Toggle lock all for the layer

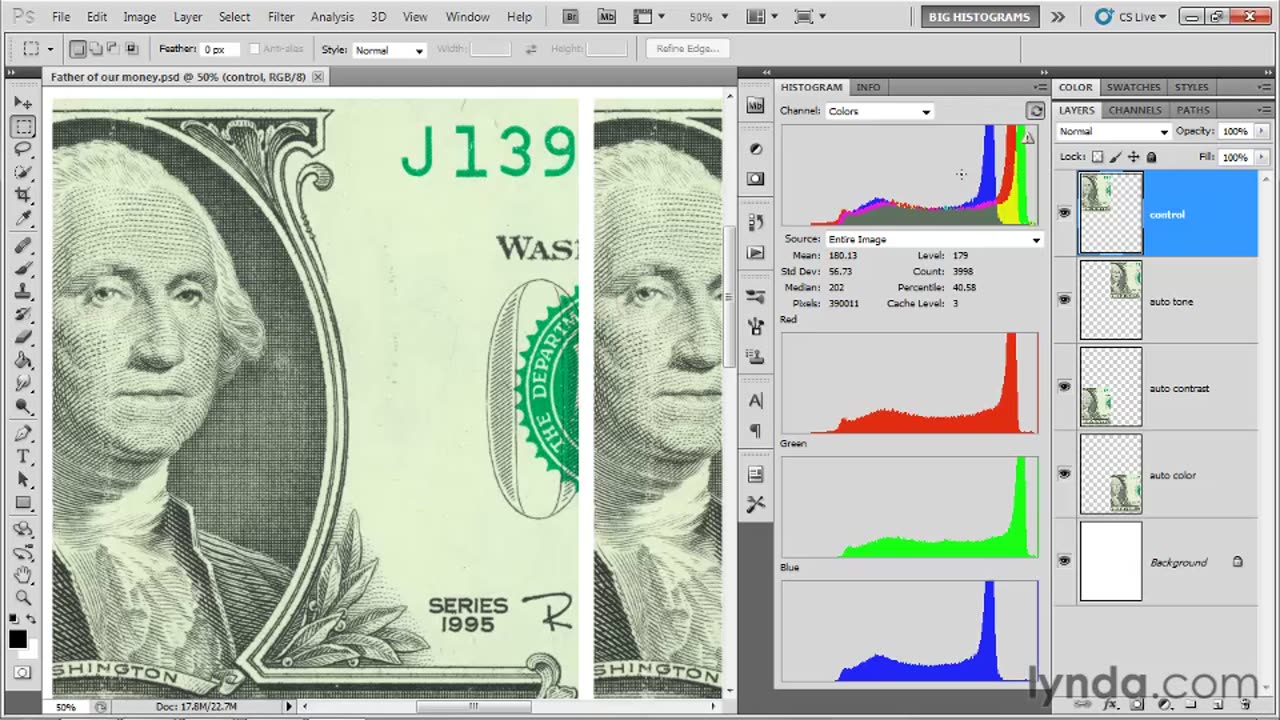coord(1151,157)
